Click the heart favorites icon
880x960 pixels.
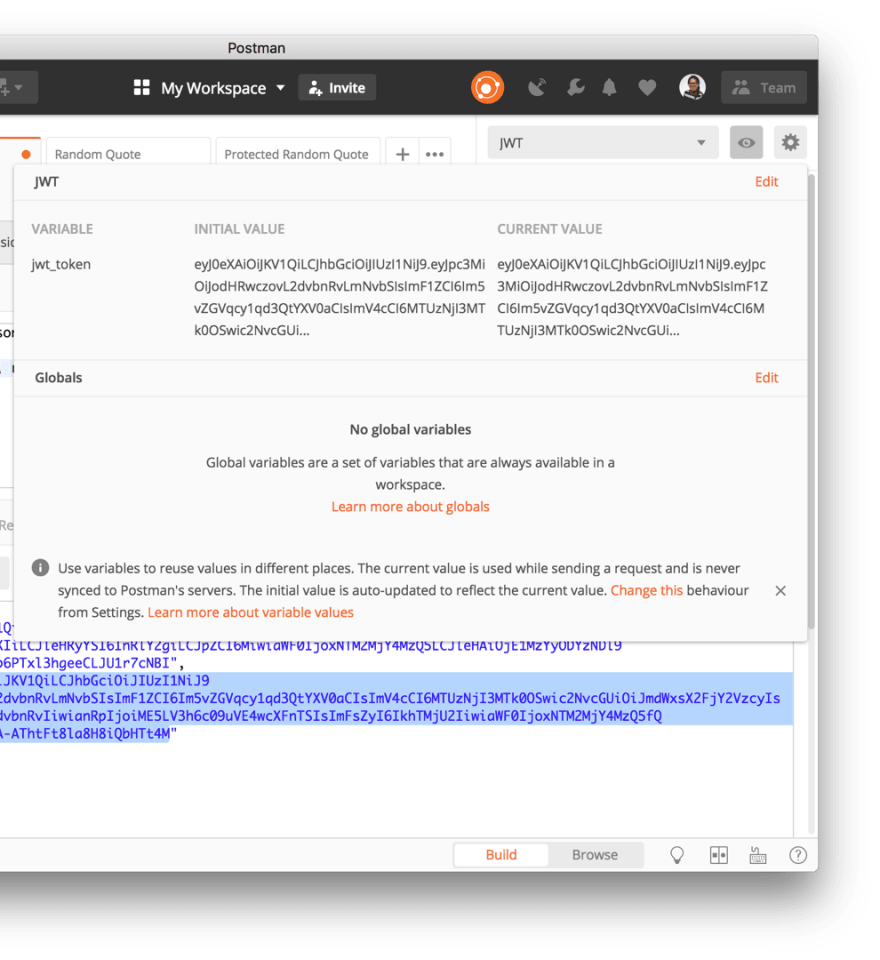[647, 87]
